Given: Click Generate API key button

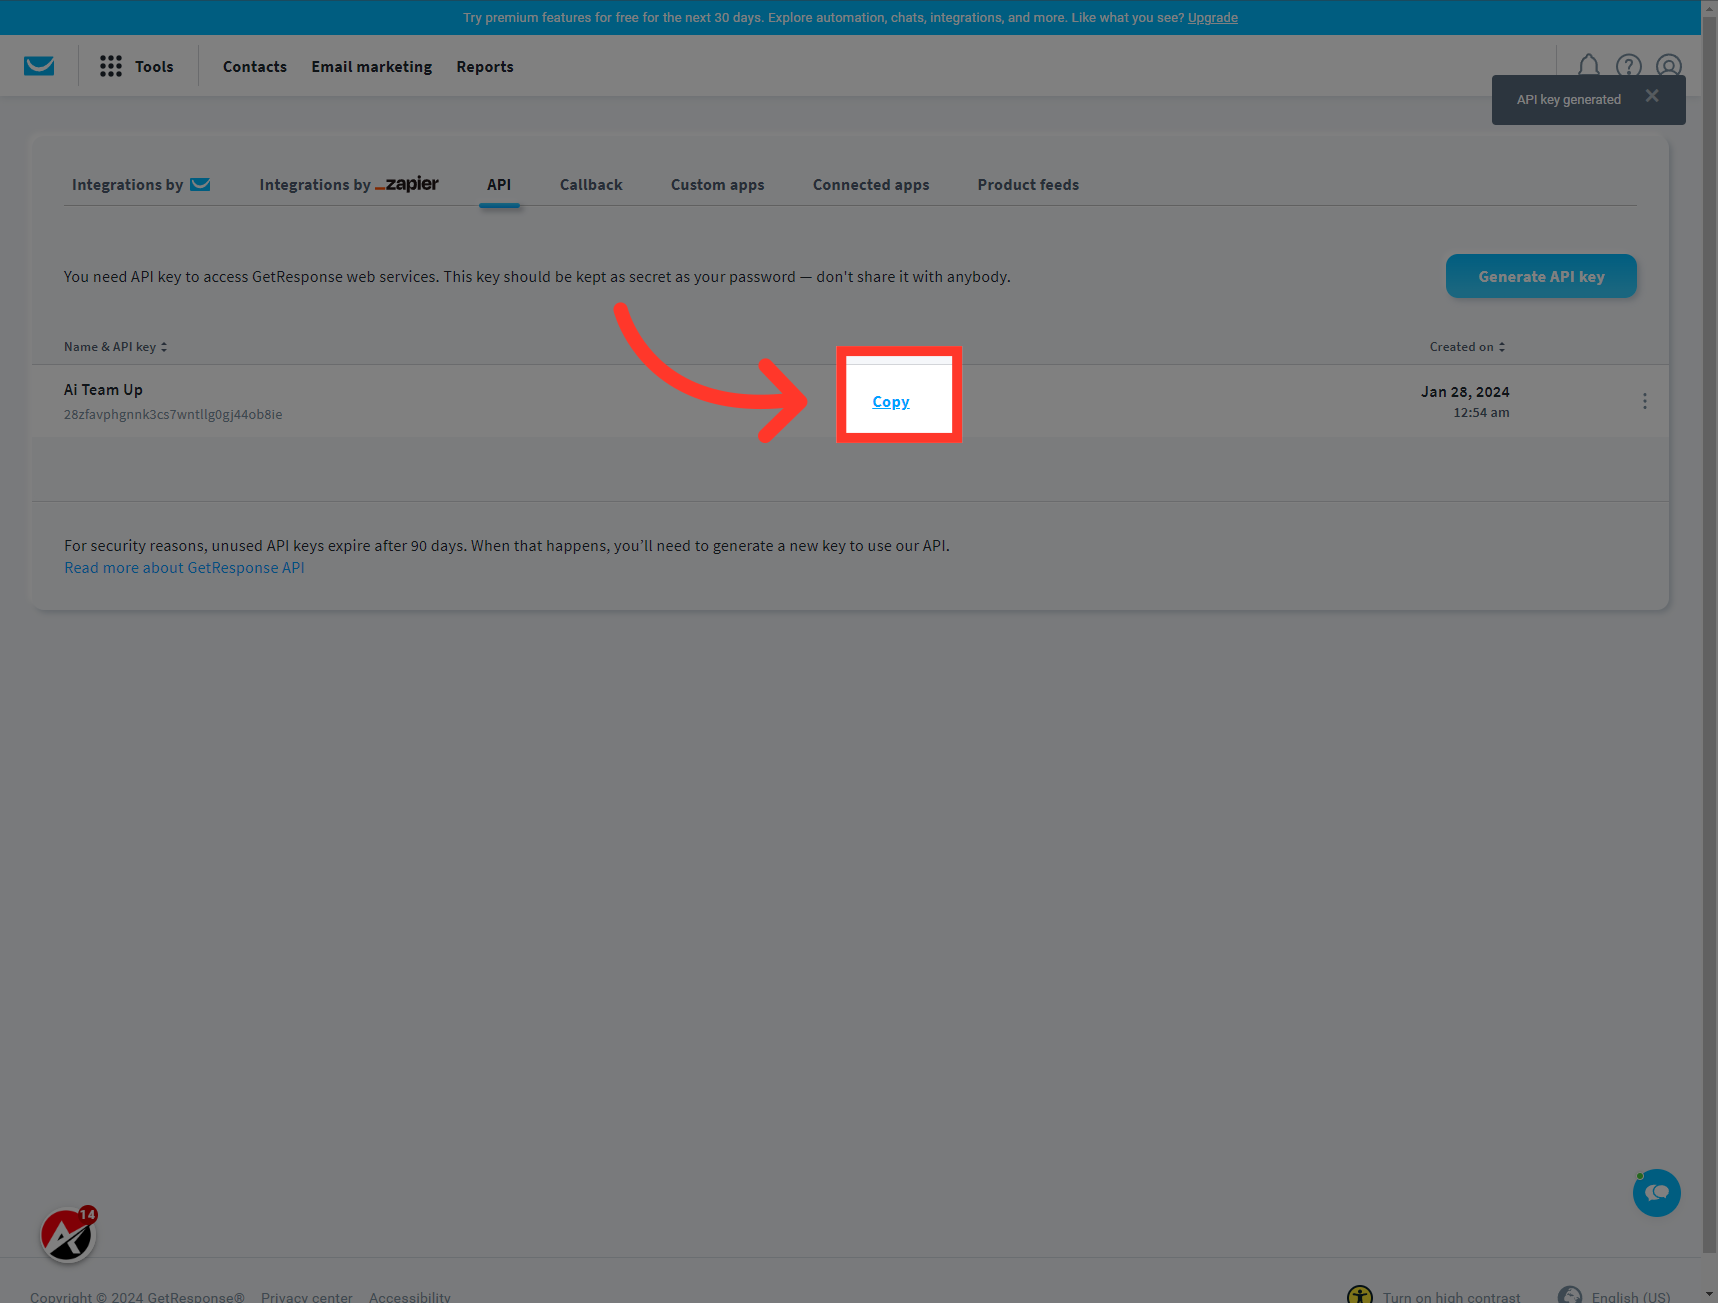Looking at the screenshot, I should point(1541,276).
